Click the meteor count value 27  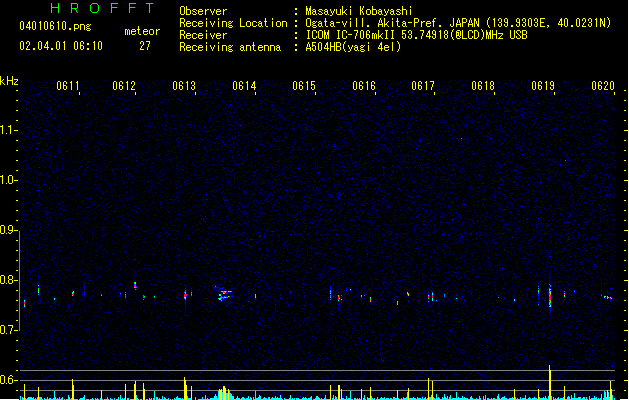pyautogui.click(x=145, y=46)
